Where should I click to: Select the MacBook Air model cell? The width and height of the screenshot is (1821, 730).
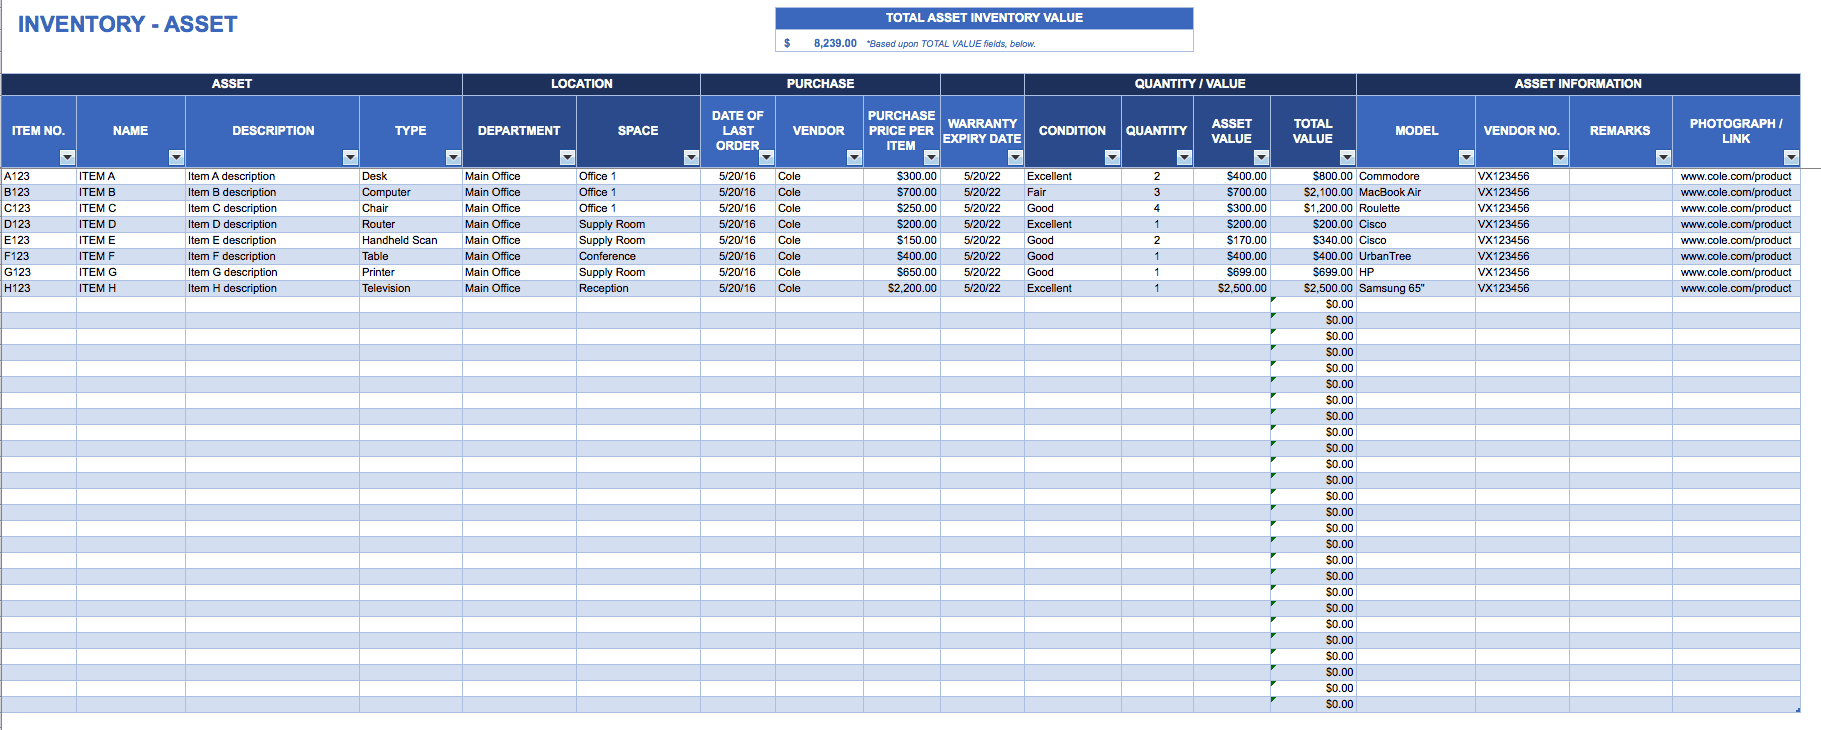click(x=1389, y=192)
